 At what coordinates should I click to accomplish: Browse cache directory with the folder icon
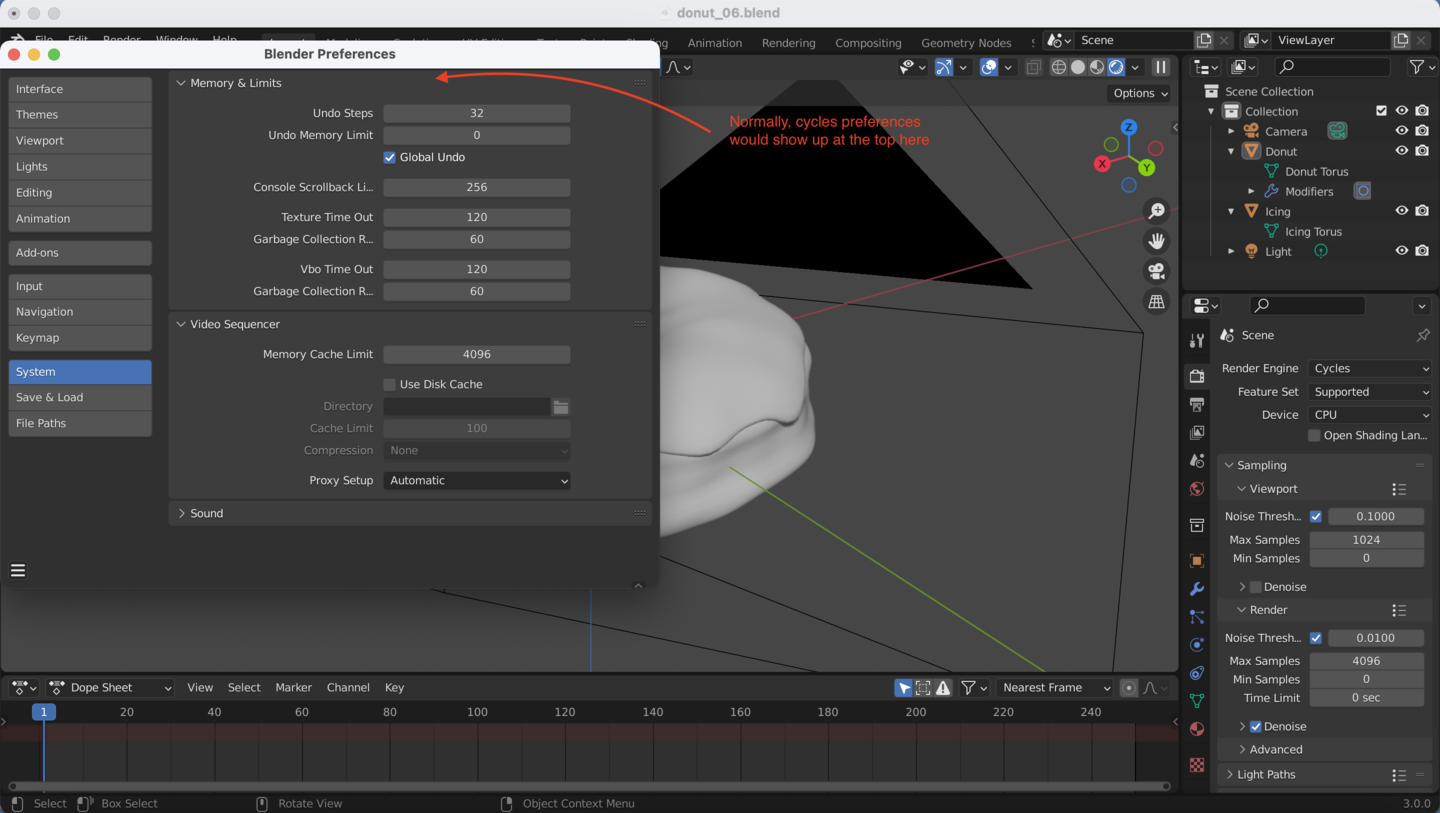point(561,407)
